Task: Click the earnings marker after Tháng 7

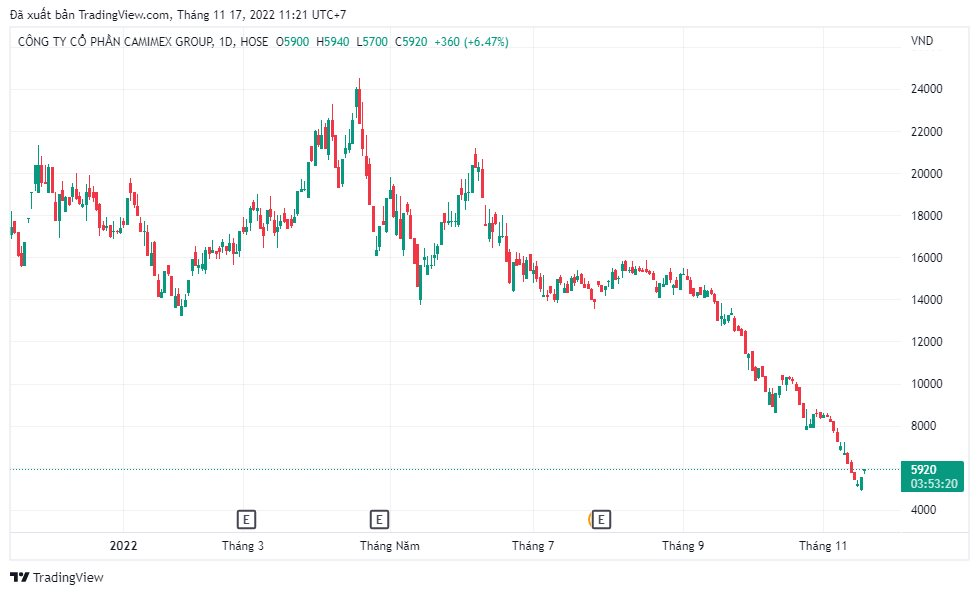Action: pyautogui.click(x=601, y=519)
